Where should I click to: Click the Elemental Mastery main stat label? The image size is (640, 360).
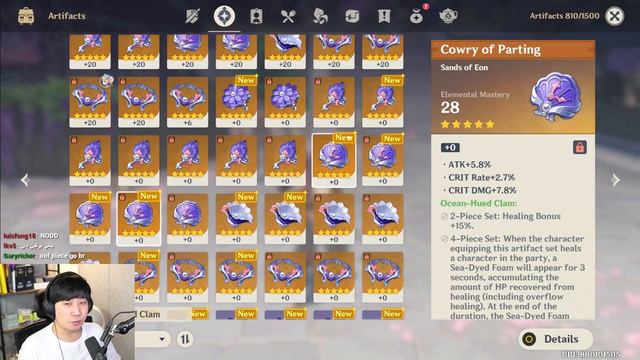pyautogui.click(x=475, y=95)
